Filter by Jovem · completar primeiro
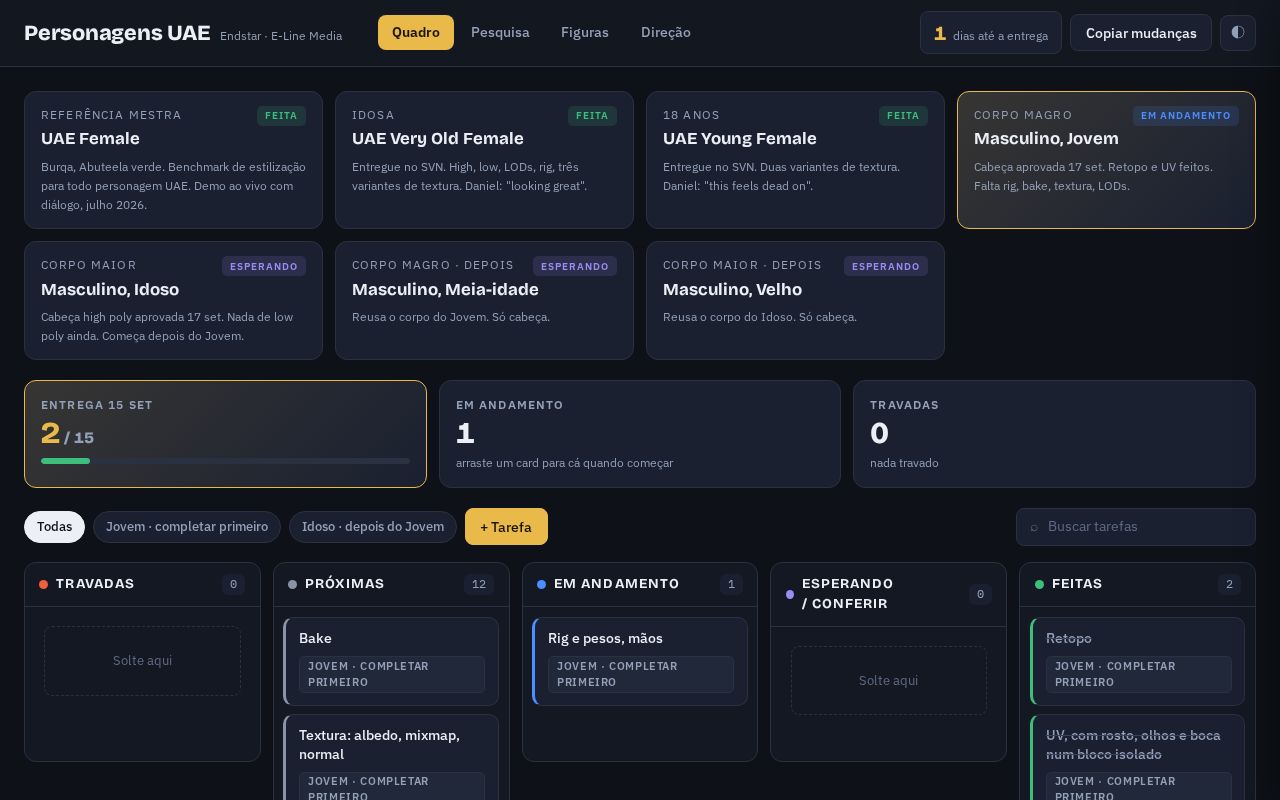Image resolution: width=1280 pixels, height=800 pixels. pyautogui.click(x=187, y=527)
